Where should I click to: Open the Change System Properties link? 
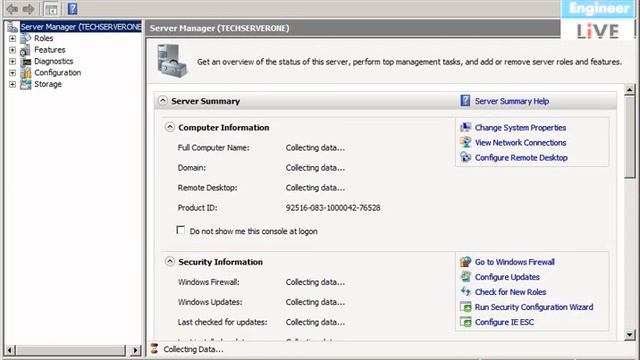click(520, 128)
